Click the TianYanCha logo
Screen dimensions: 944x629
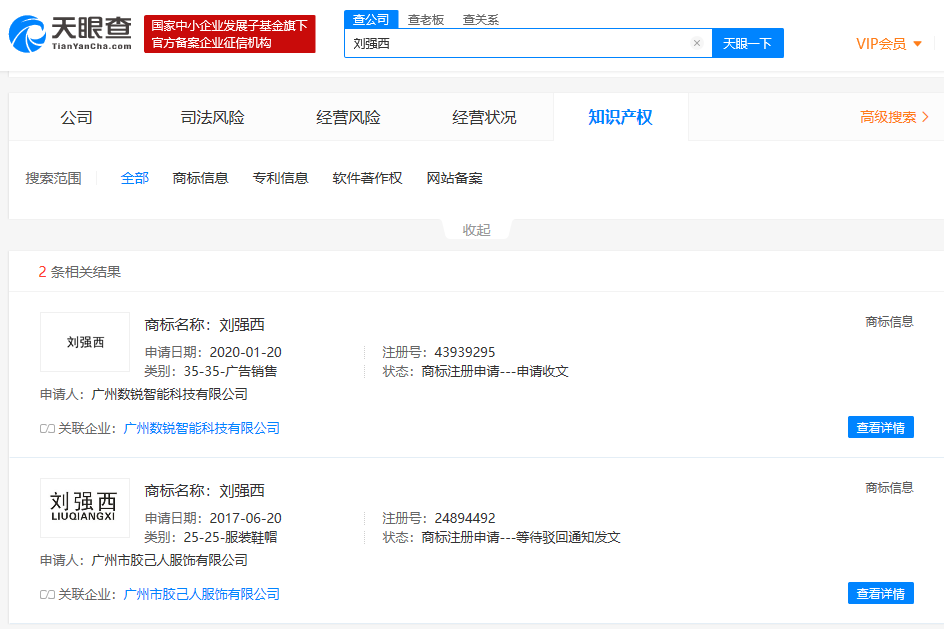[70, 33]
